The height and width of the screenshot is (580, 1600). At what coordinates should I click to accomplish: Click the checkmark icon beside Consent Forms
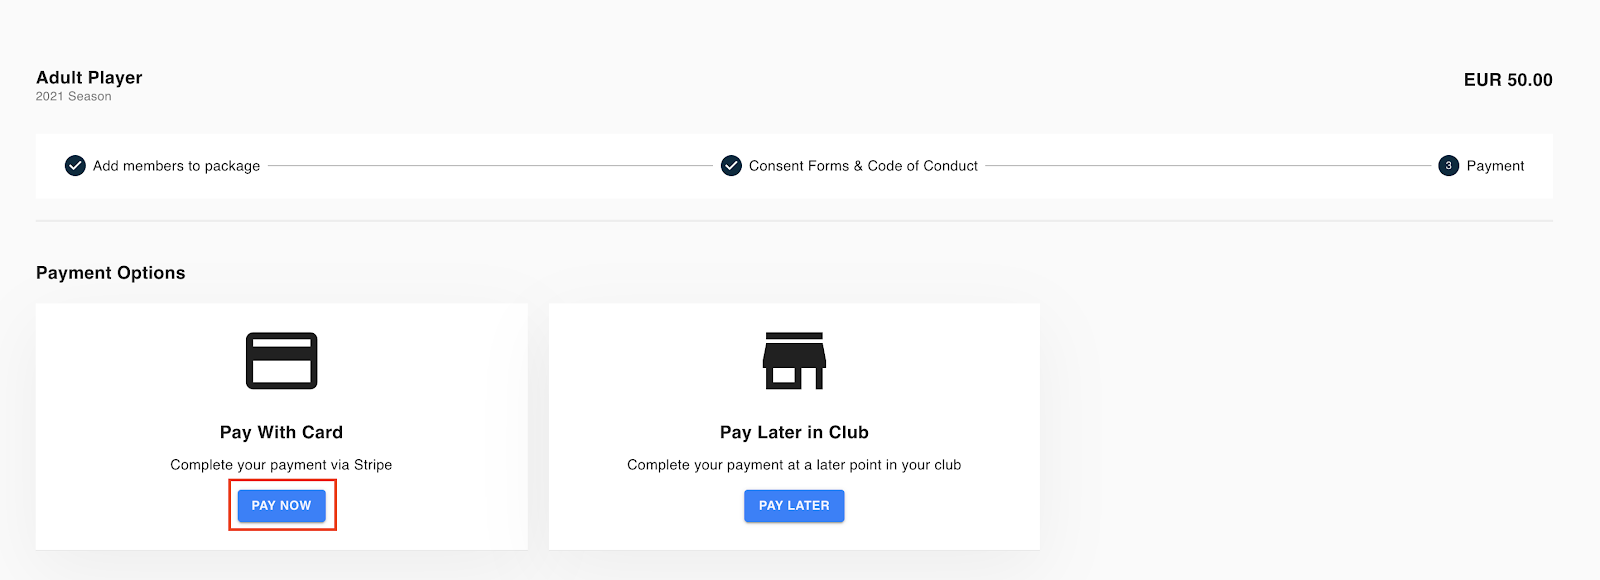pos(731,166)
